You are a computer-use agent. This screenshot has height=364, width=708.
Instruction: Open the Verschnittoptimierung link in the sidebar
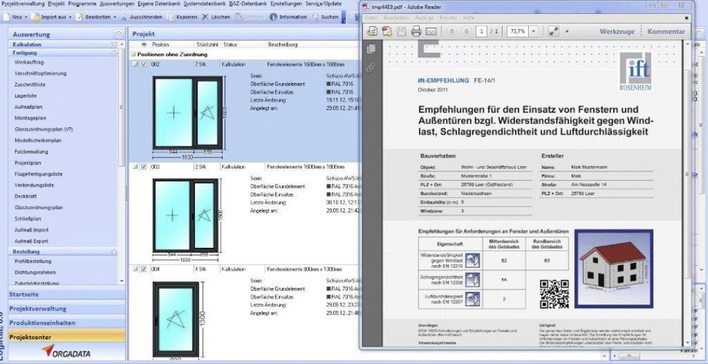click(x=40, y=73)
